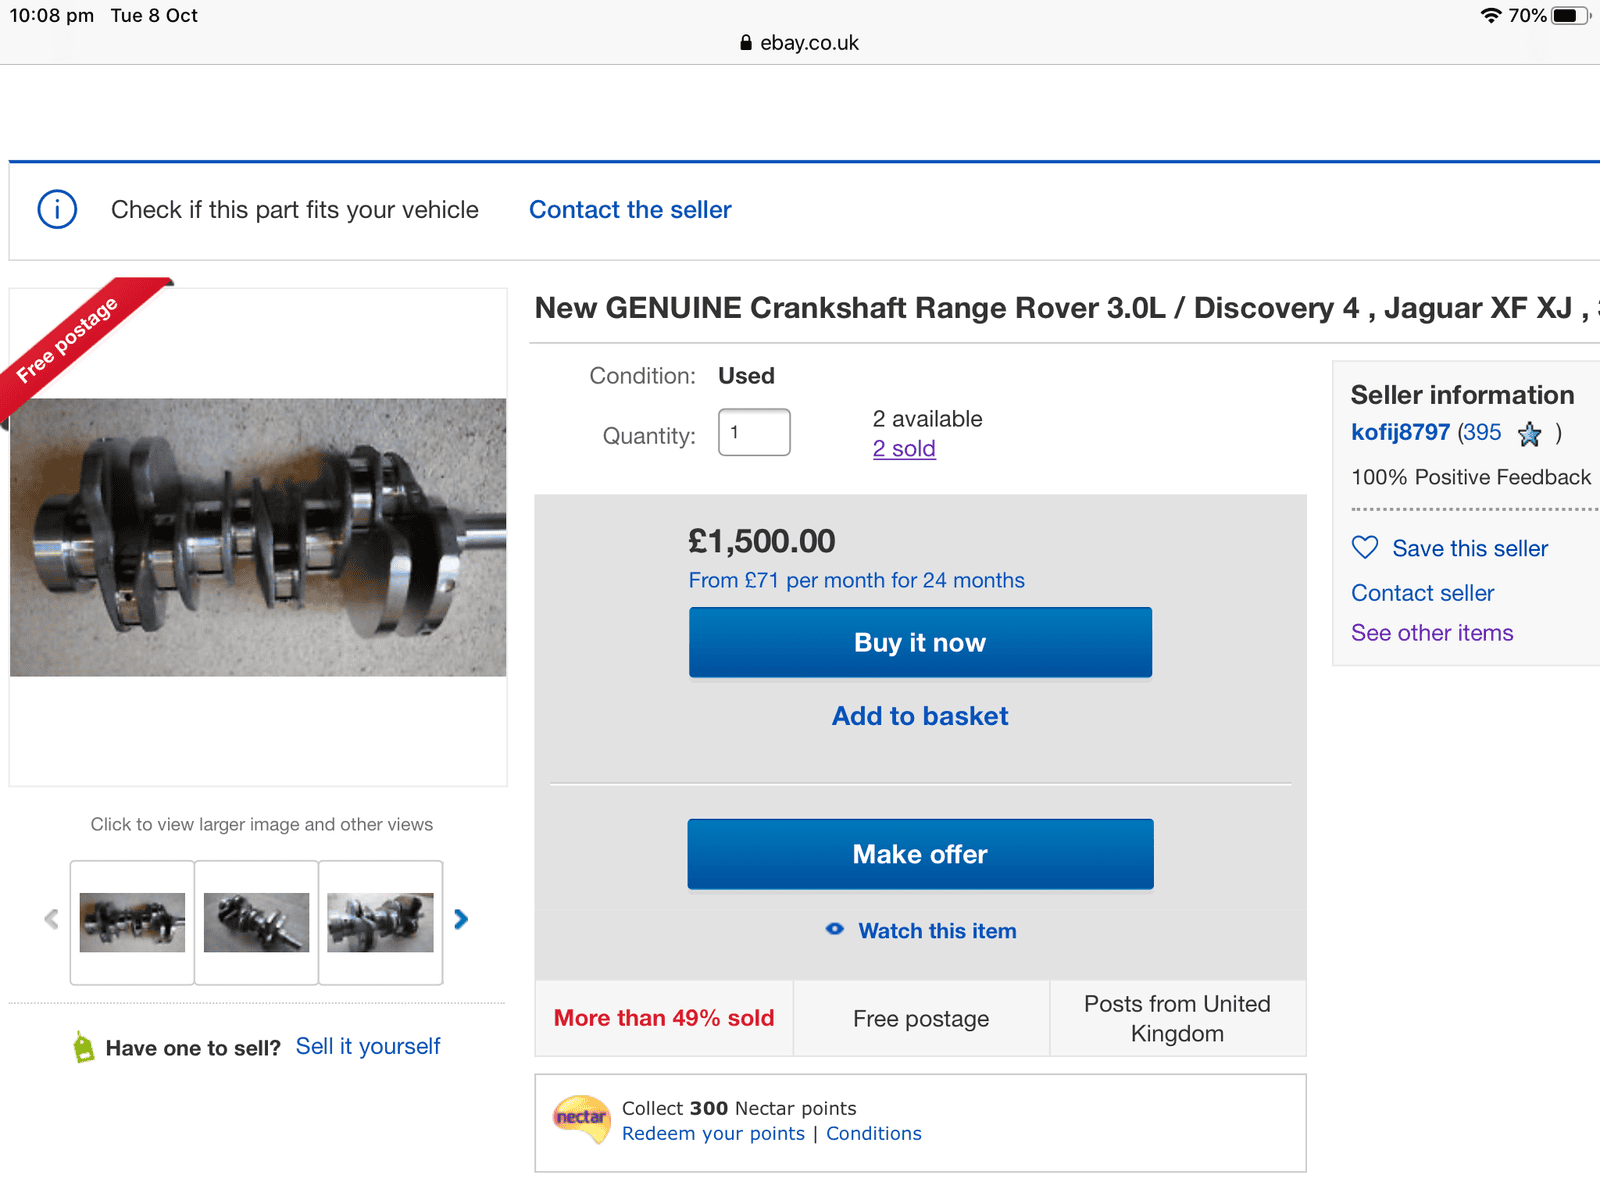Click the green sell tag icon
Screen dimensions: 1600x1200
pos(84,1047)
